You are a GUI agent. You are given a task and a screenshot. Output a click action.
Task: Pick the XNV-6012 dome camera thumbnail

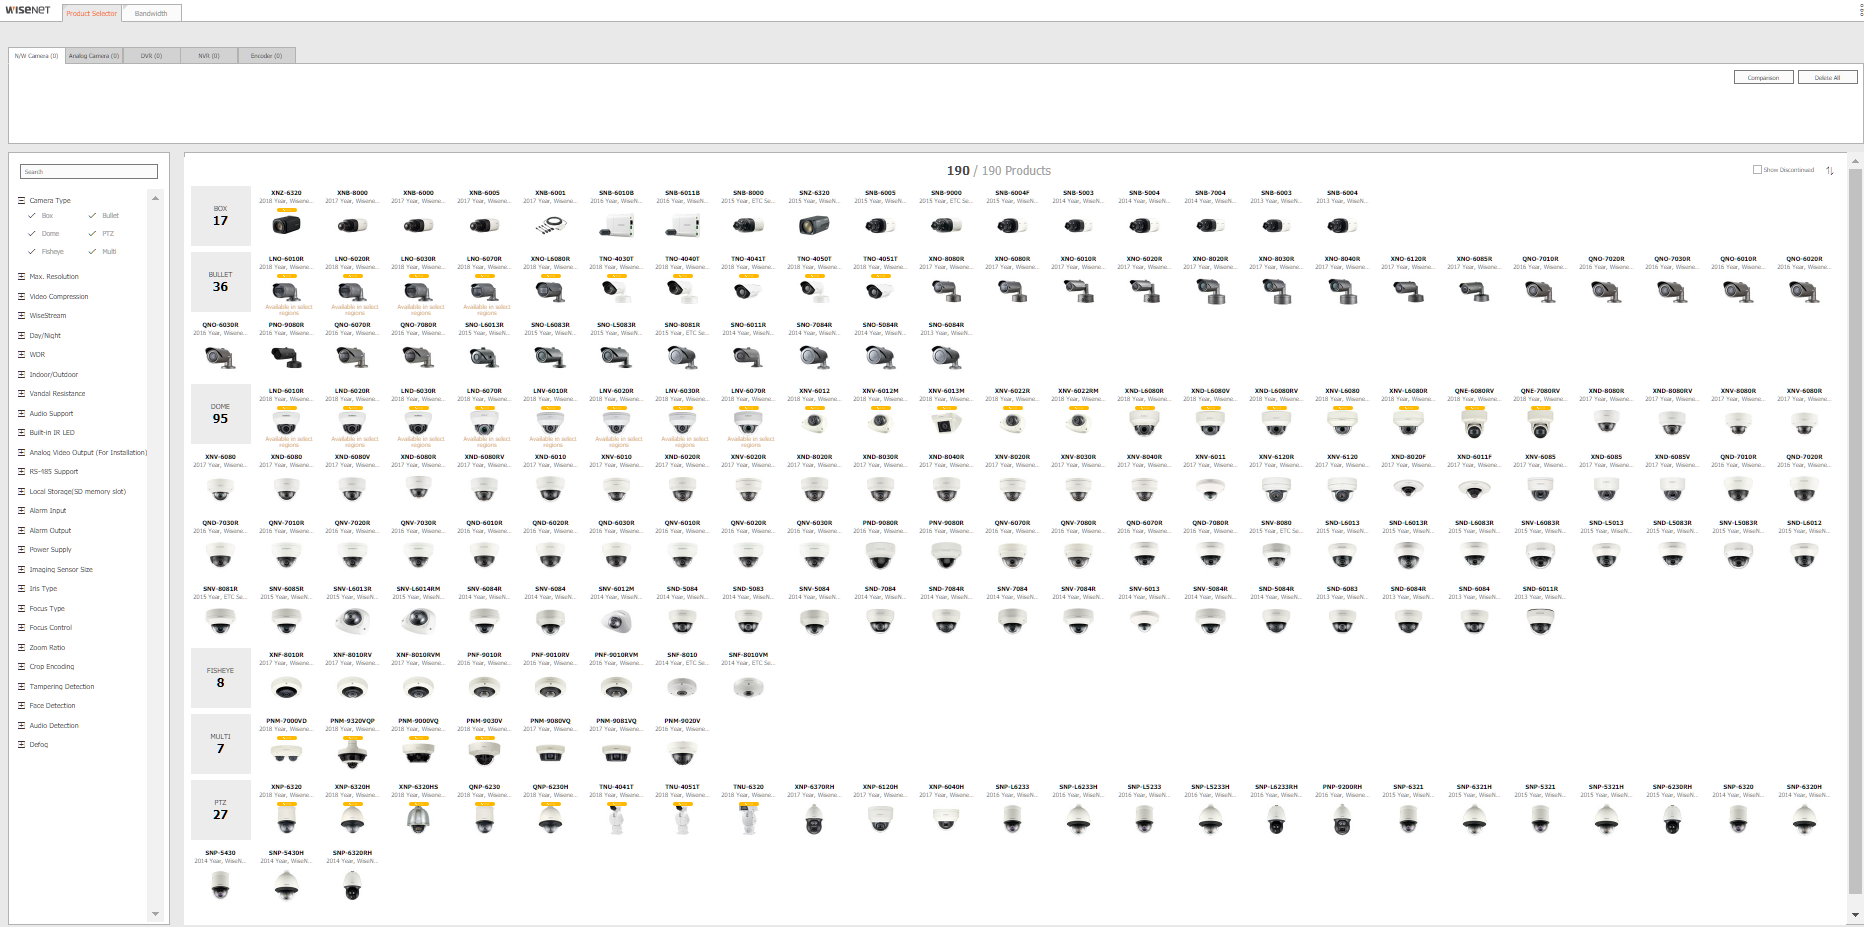click(x=814, y=423)
